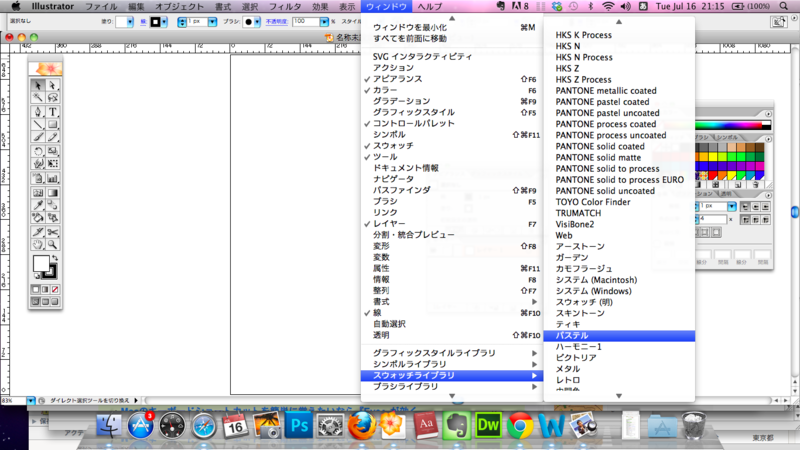Open Photoshop from the Dock
This screenshot has height=450, width=800.
click(298, 425)
